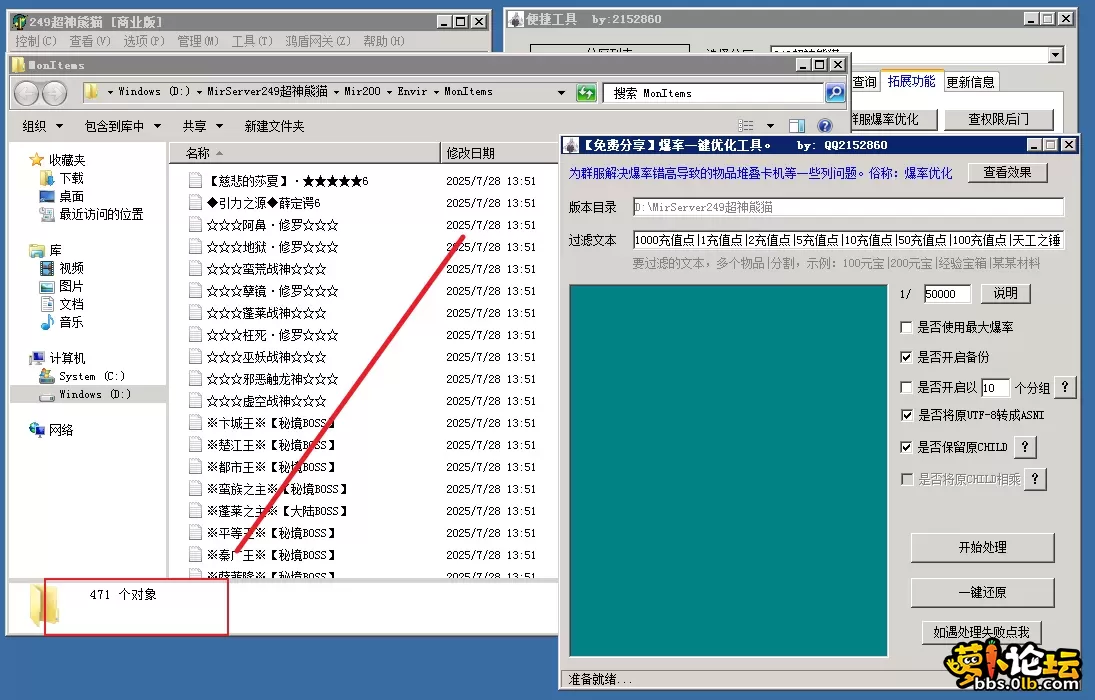Enable the 是否开启以 分组 checkbox
This screenshot has height=700, width=1095.
pos(906,387)
